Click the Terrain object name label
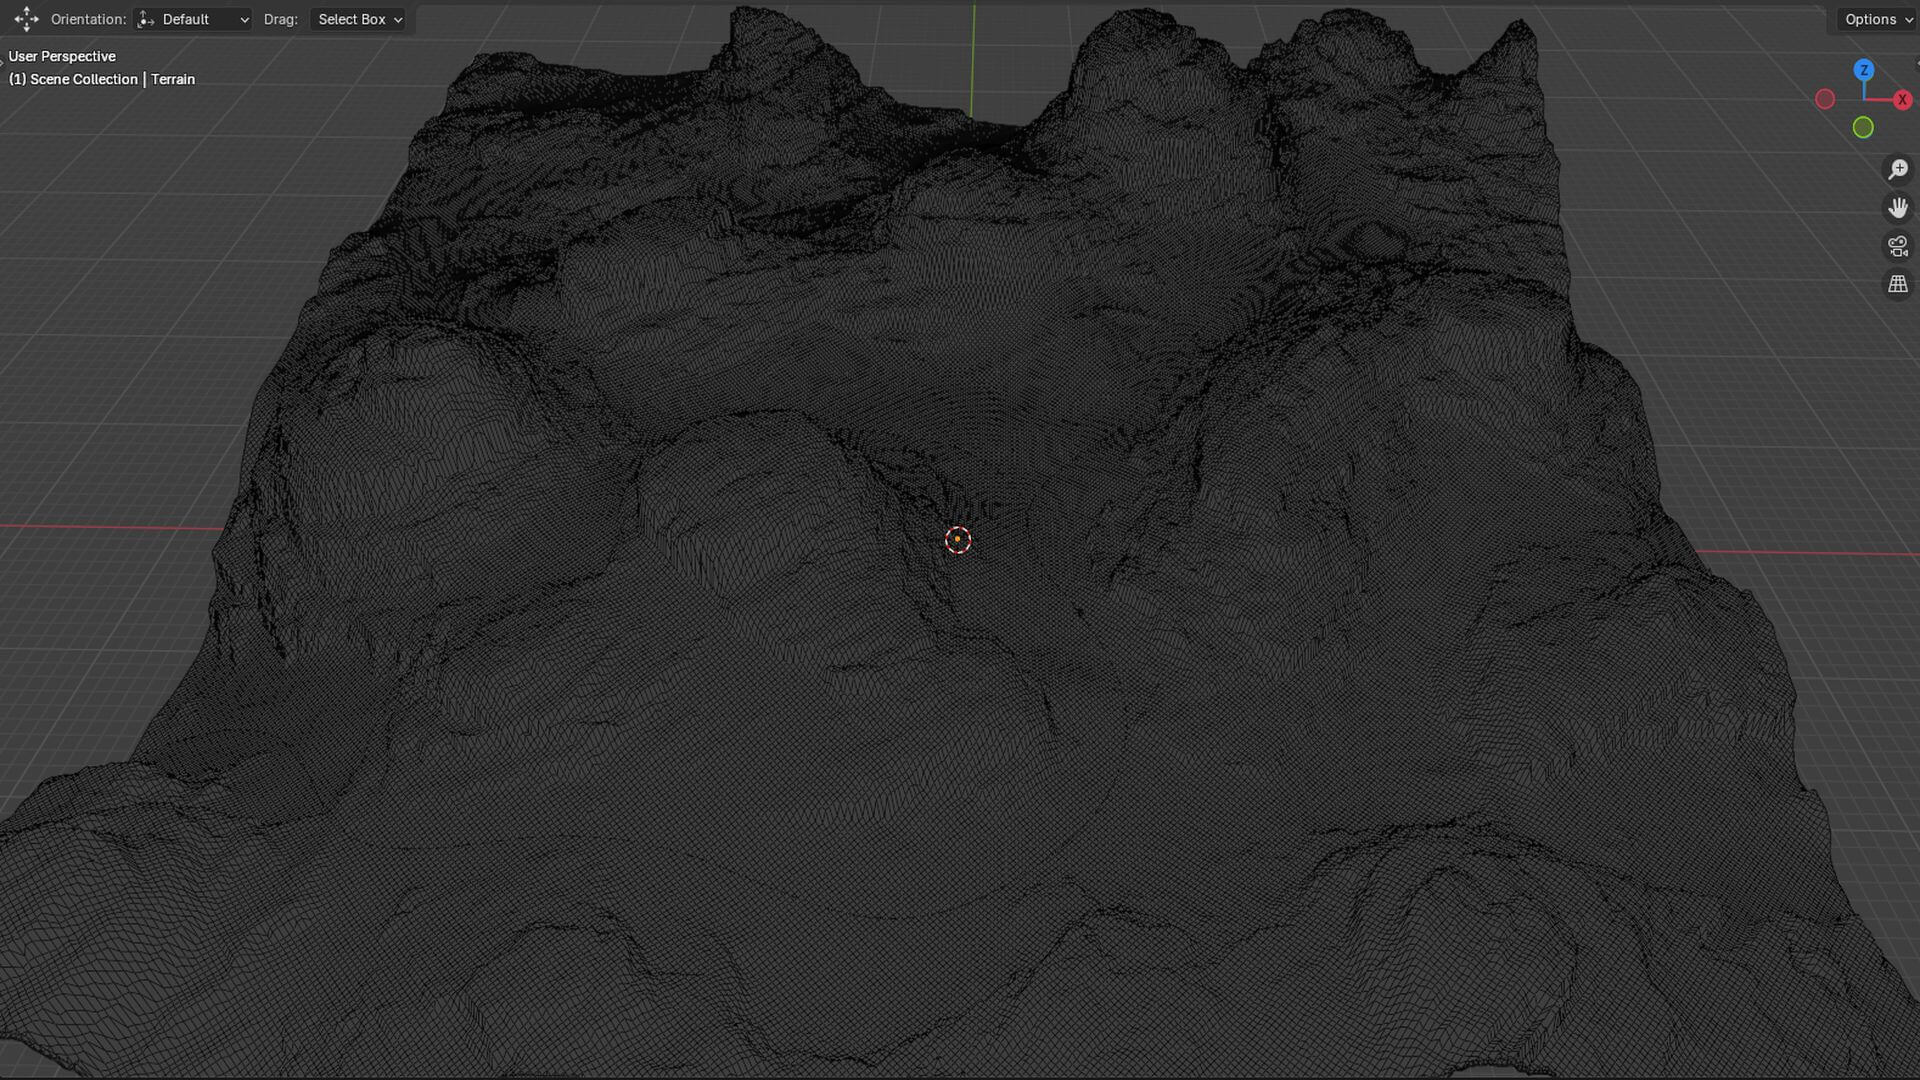The height and width of the screenshot is (1080, 1920). [x=173, y=80]
